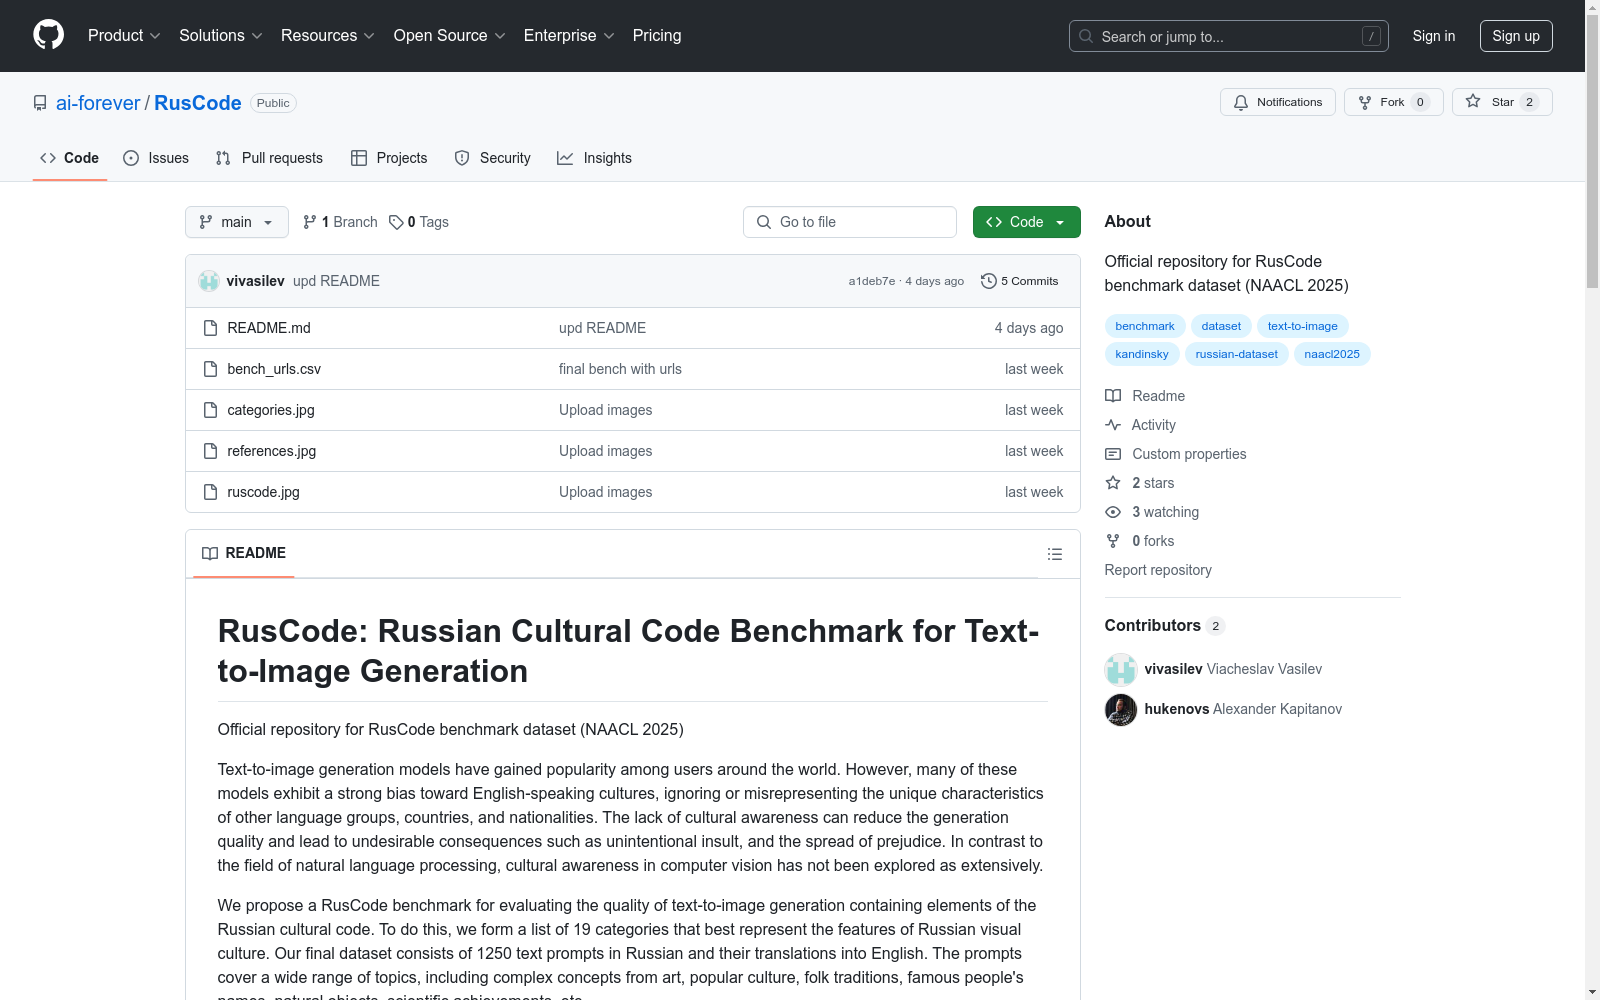This screenshot has width=1600, height=1000.
Task: Click the fork icon beside 0 forks
Action: (x=1113, y=541)
